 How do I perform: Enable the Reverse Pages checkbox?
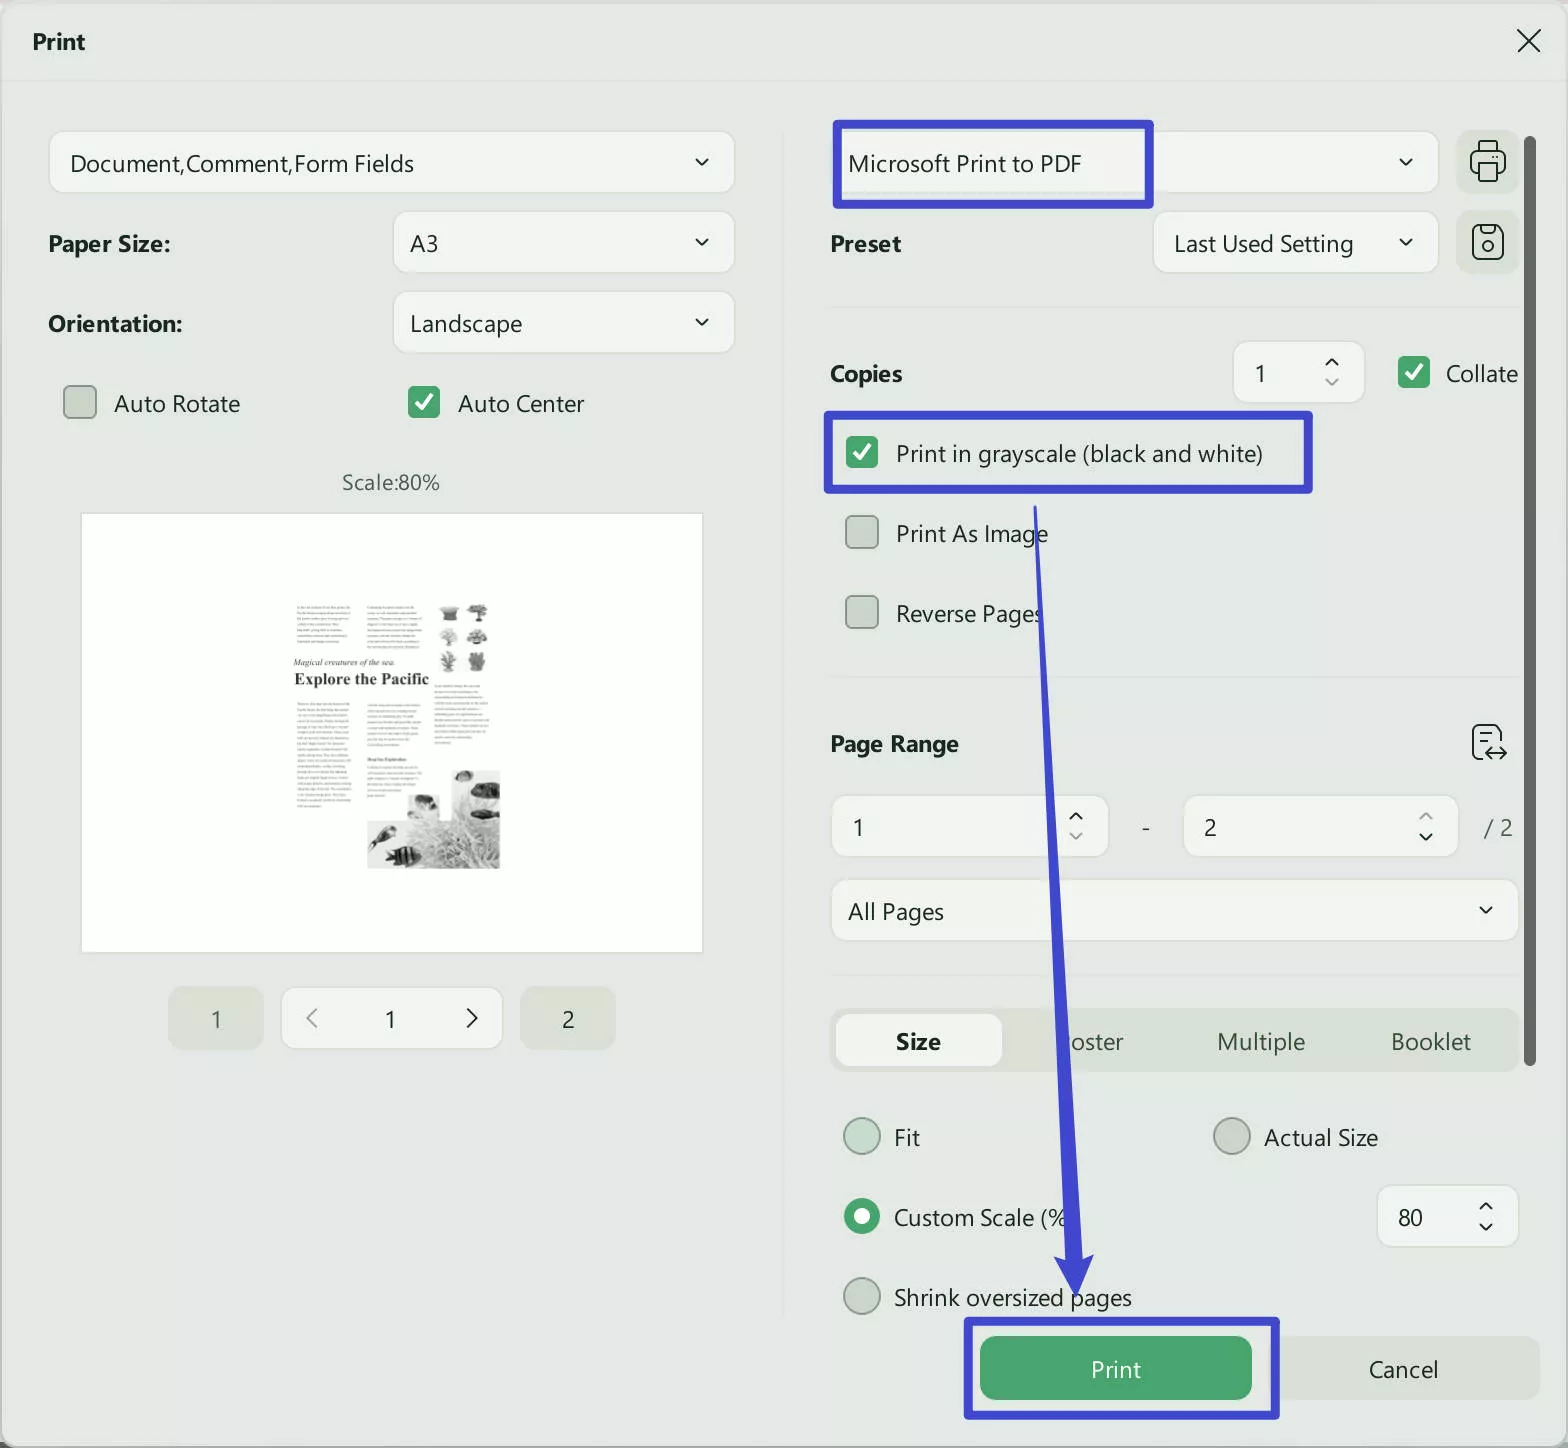862,613
